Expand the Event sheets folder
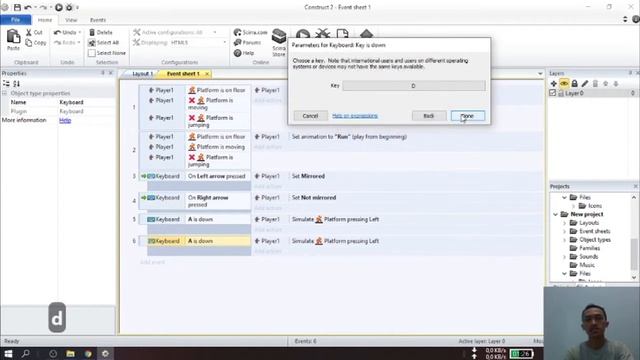 tap(564, 231)
